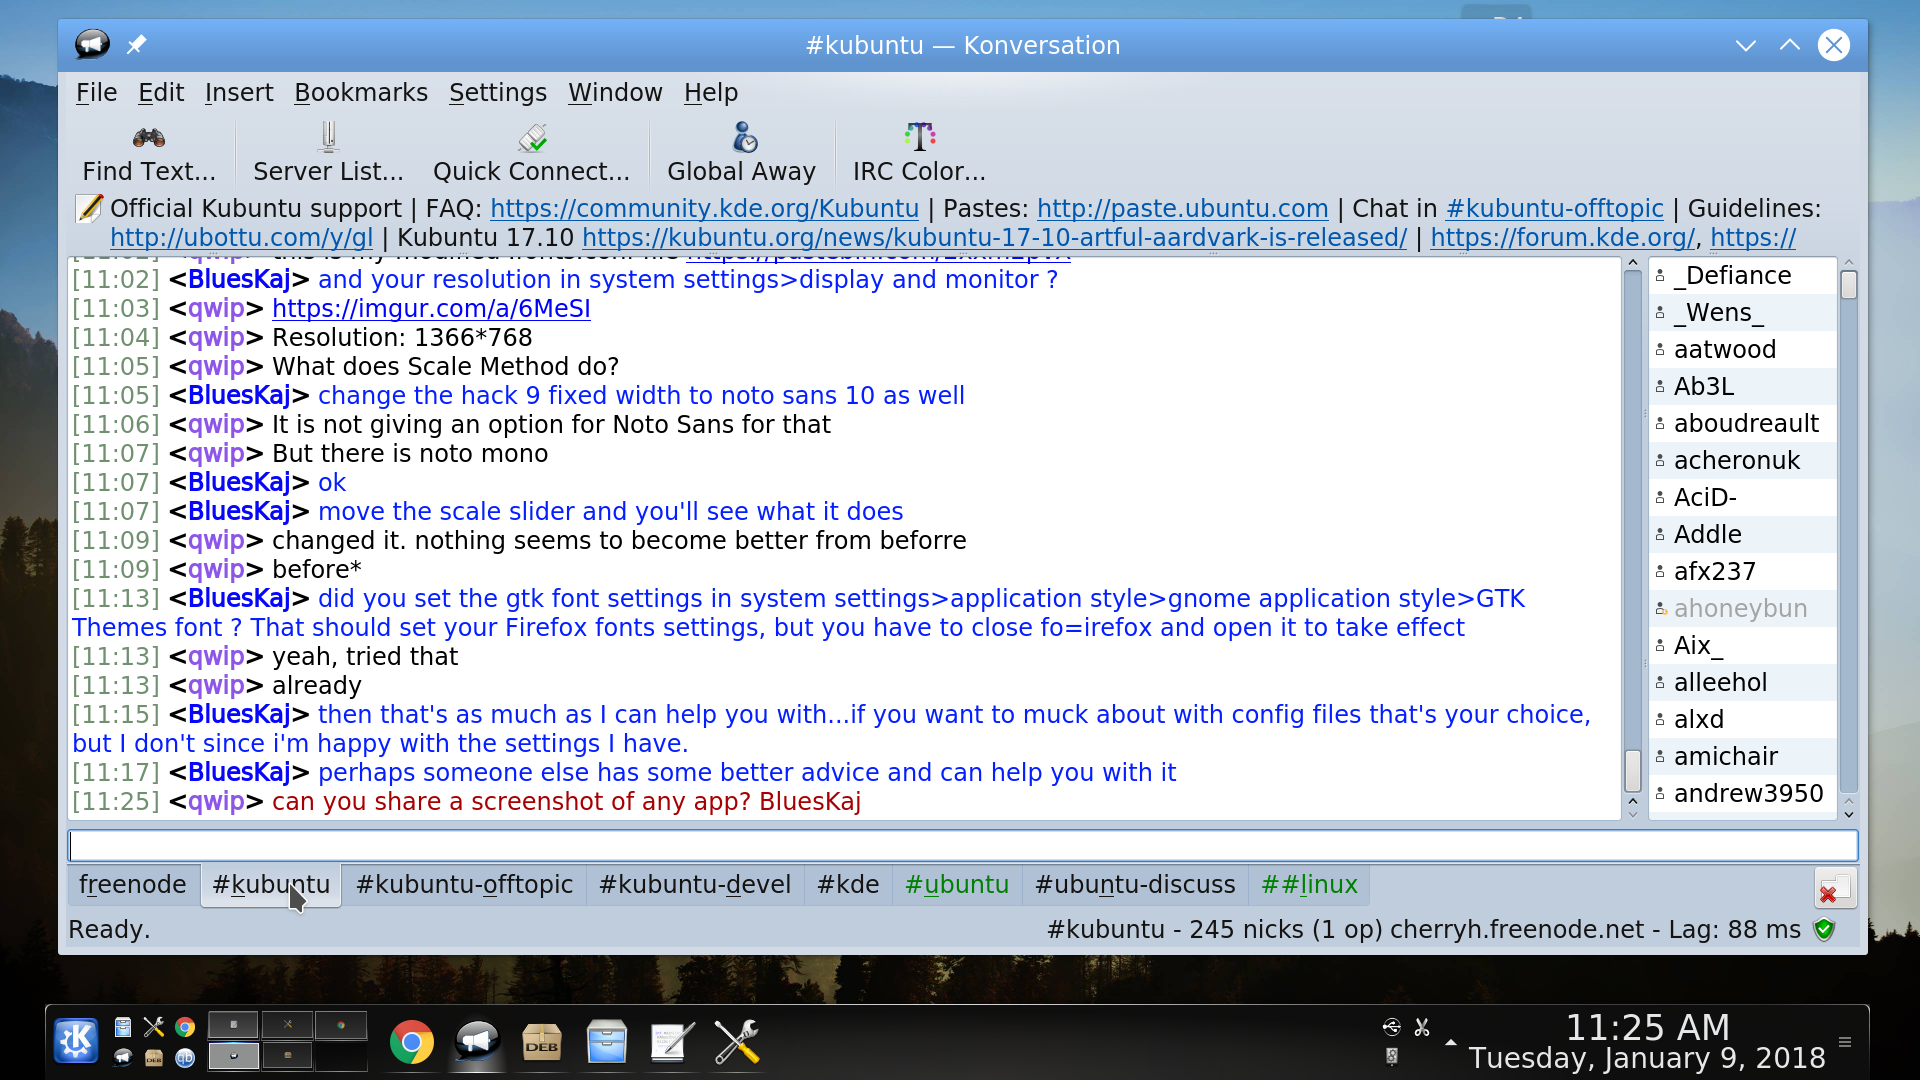
Task: Open the community.kde.org/Kubuntu FAQ link
Action: pyautogui.click(x=704, y=208)
